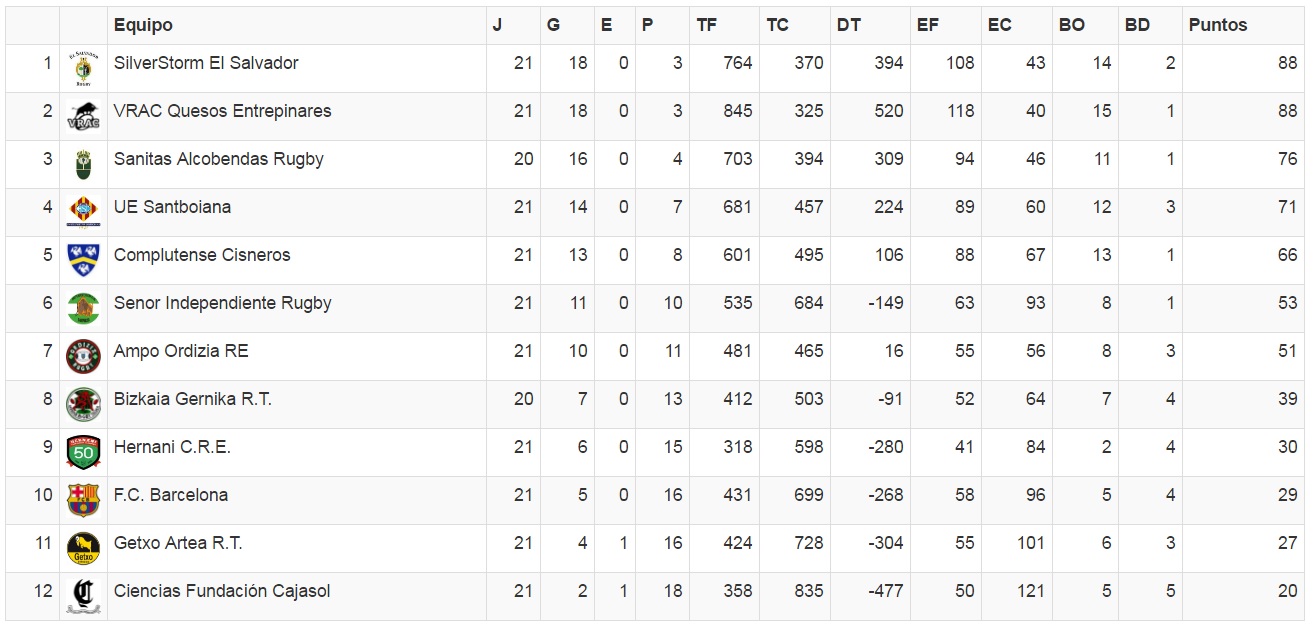The height and width of the screenshot is (627, 1313).
Task: Click the Equipo column header
Action: [143, 25]
